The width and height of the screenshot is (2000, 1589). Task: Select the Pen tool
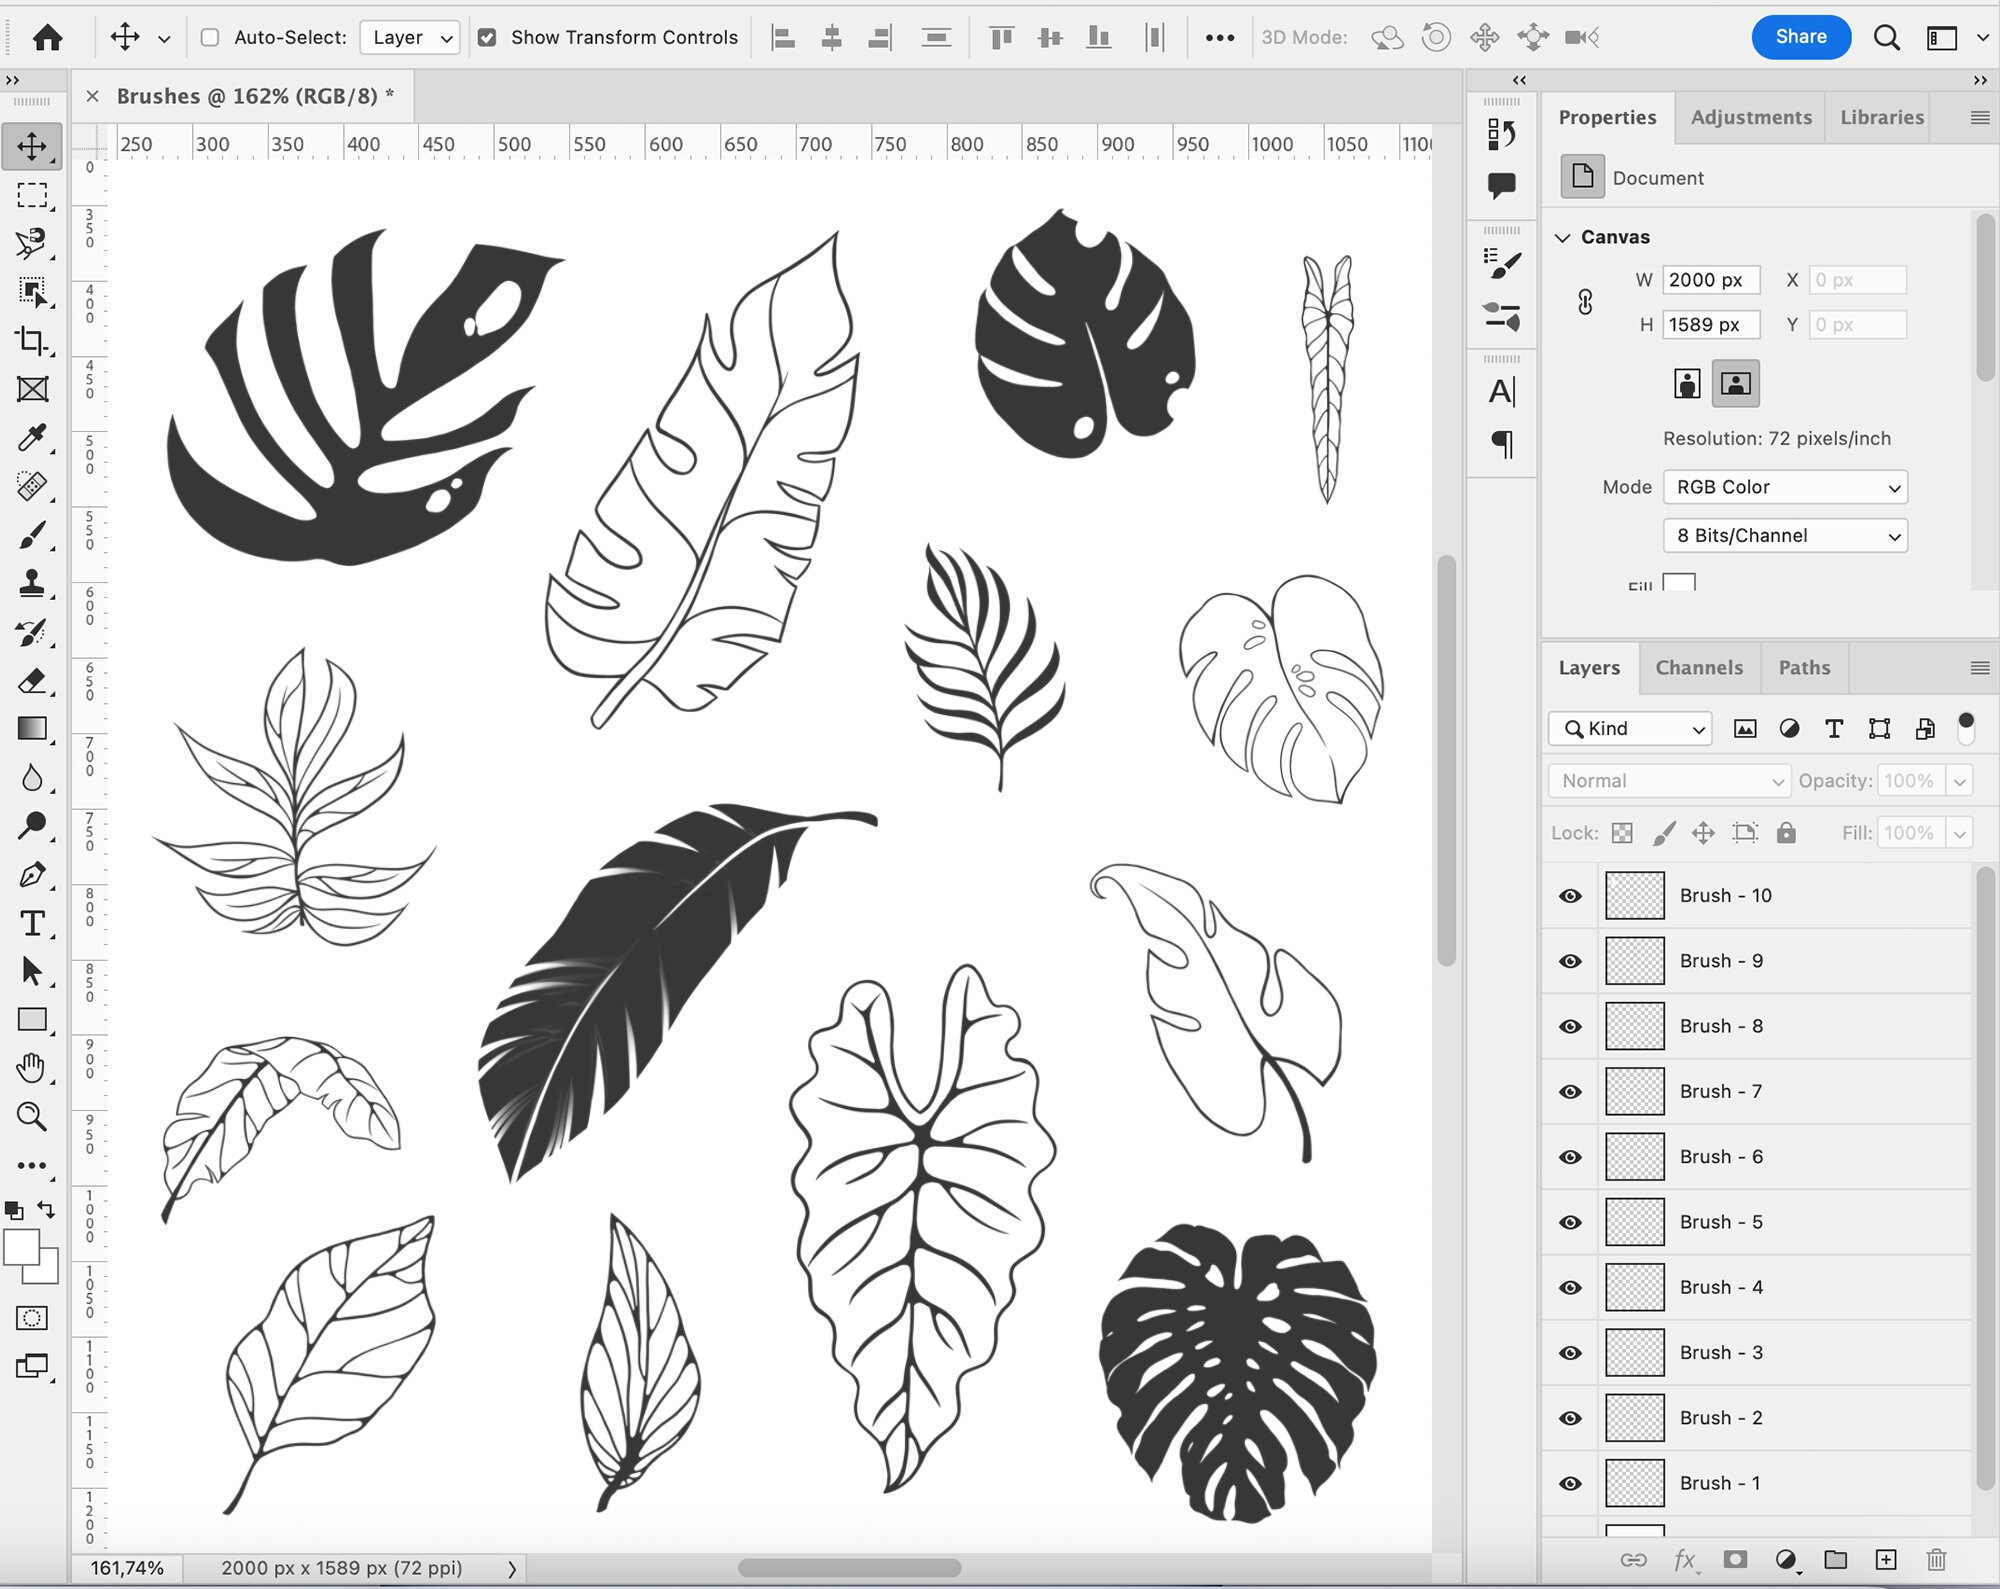[33, 875]
